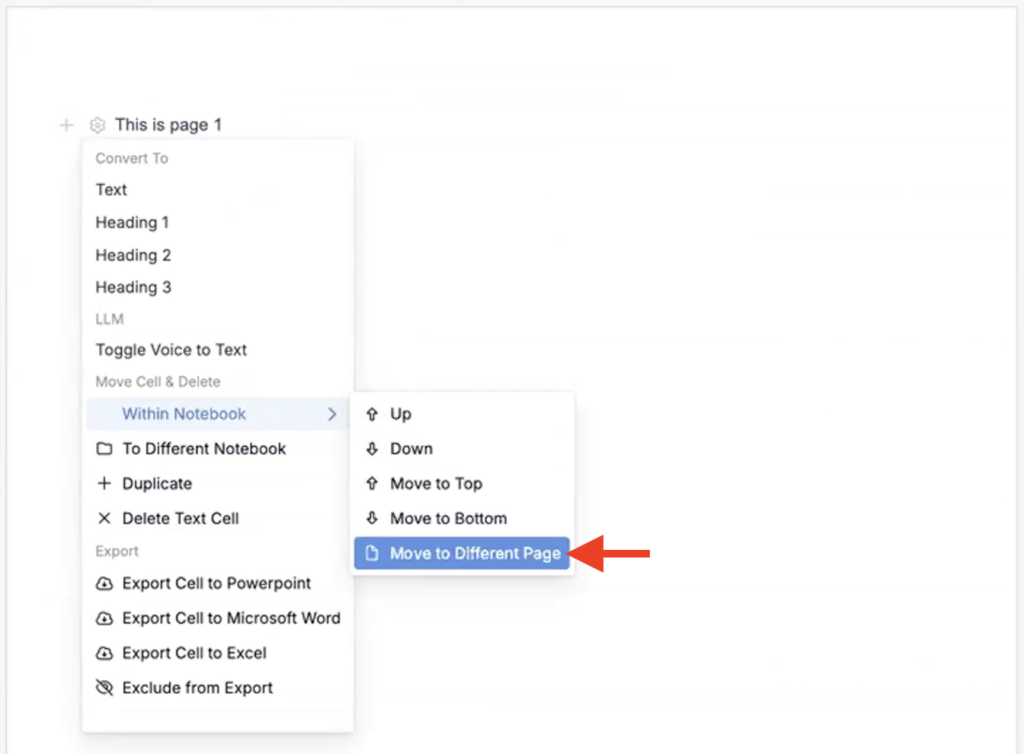Viewport: 1024px width, 754px height.
Task: Select Within Notebook menu entry
Action: (x=184, y=414)
